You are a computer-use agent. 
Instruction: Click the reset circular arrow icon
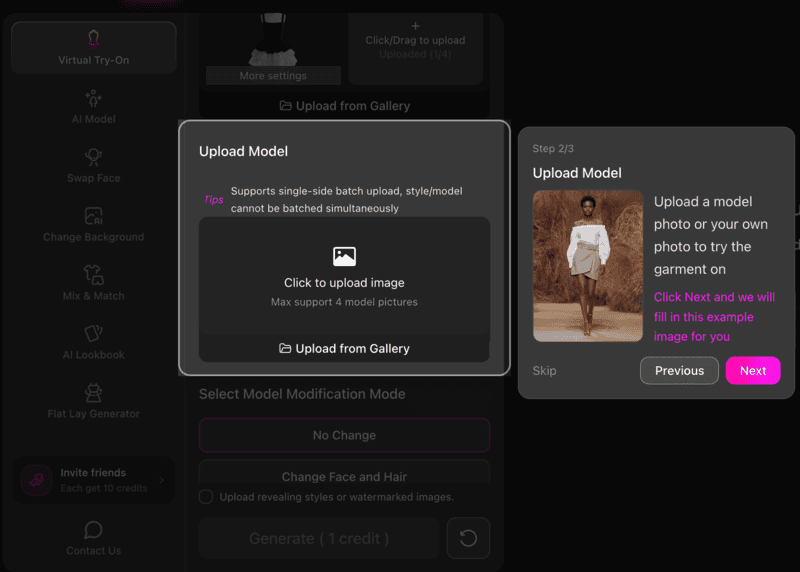(x=468, y=538)
